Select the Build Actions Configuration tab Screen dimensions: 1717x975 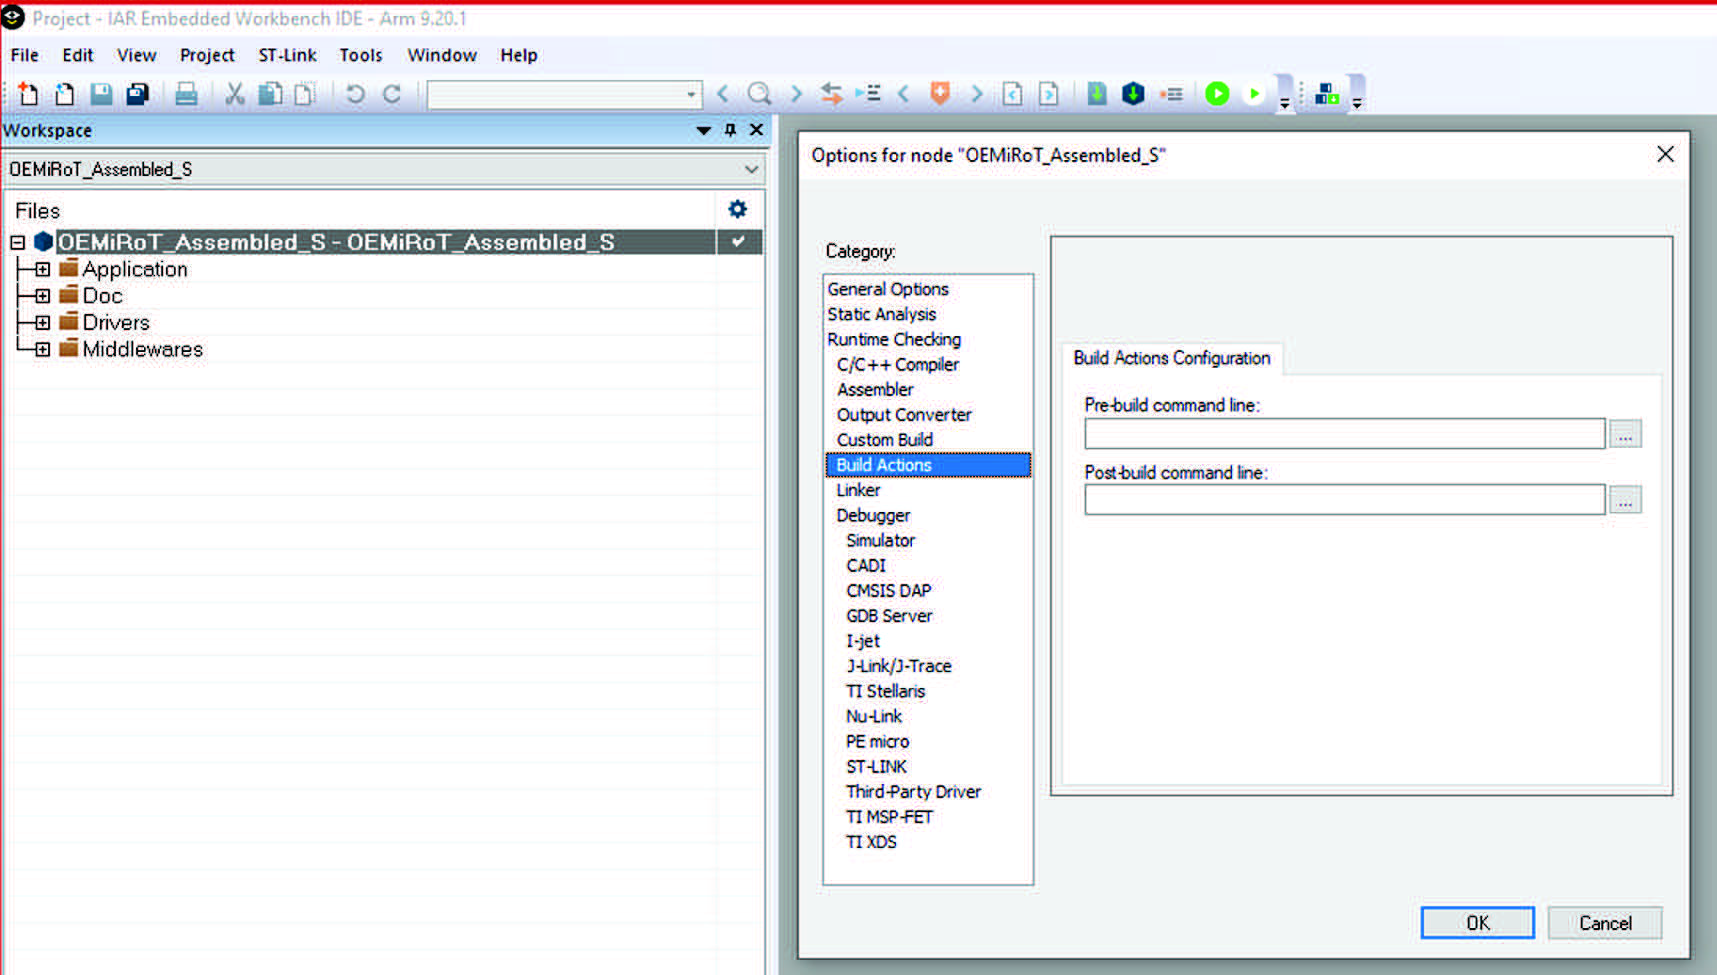(x=1172, y=358)
